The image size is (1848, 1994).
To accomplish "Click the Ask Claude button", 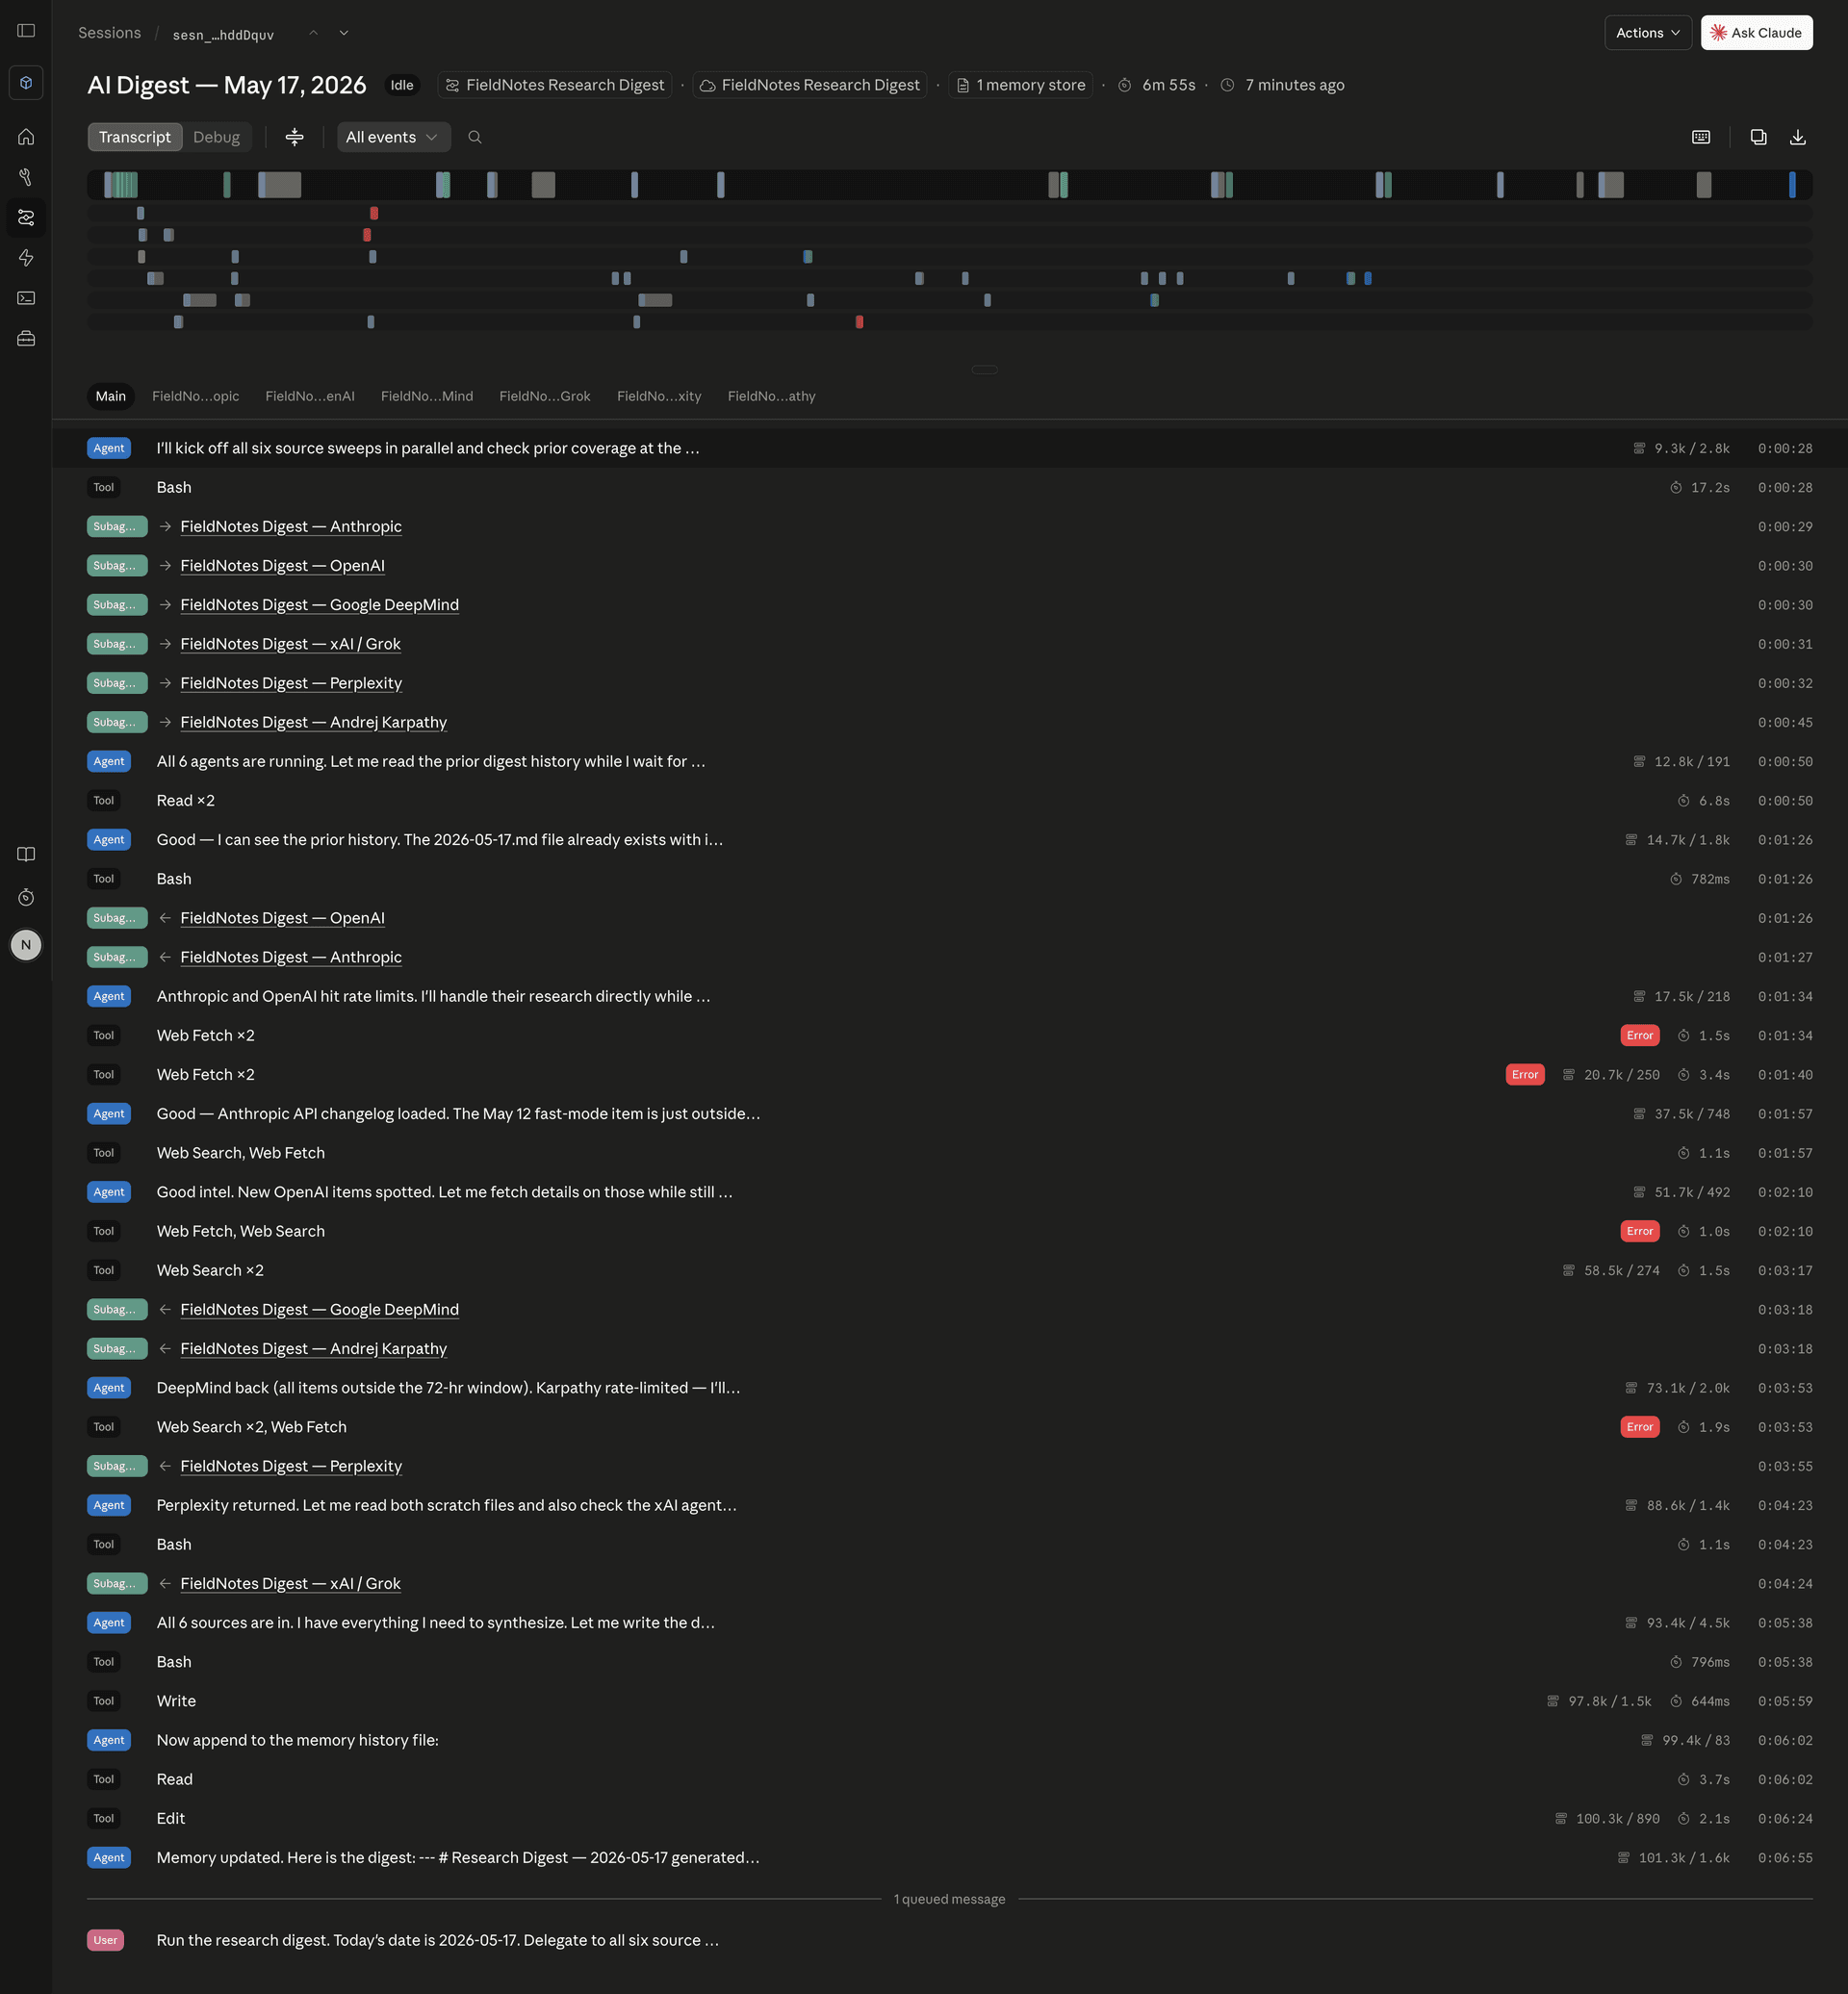I will [x=1756, y=33].
